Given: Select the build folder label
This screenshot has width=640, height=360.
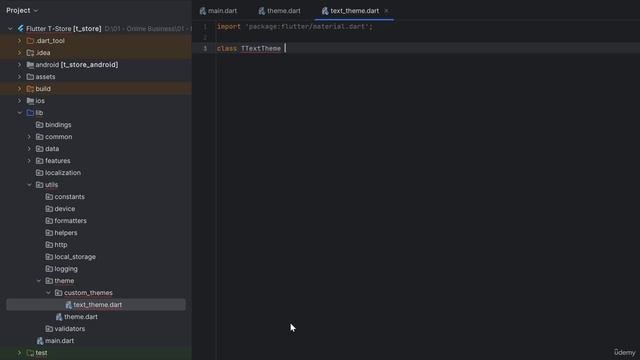Looking at the screenshot, I should pyautogui.click(x=43, y=89).
